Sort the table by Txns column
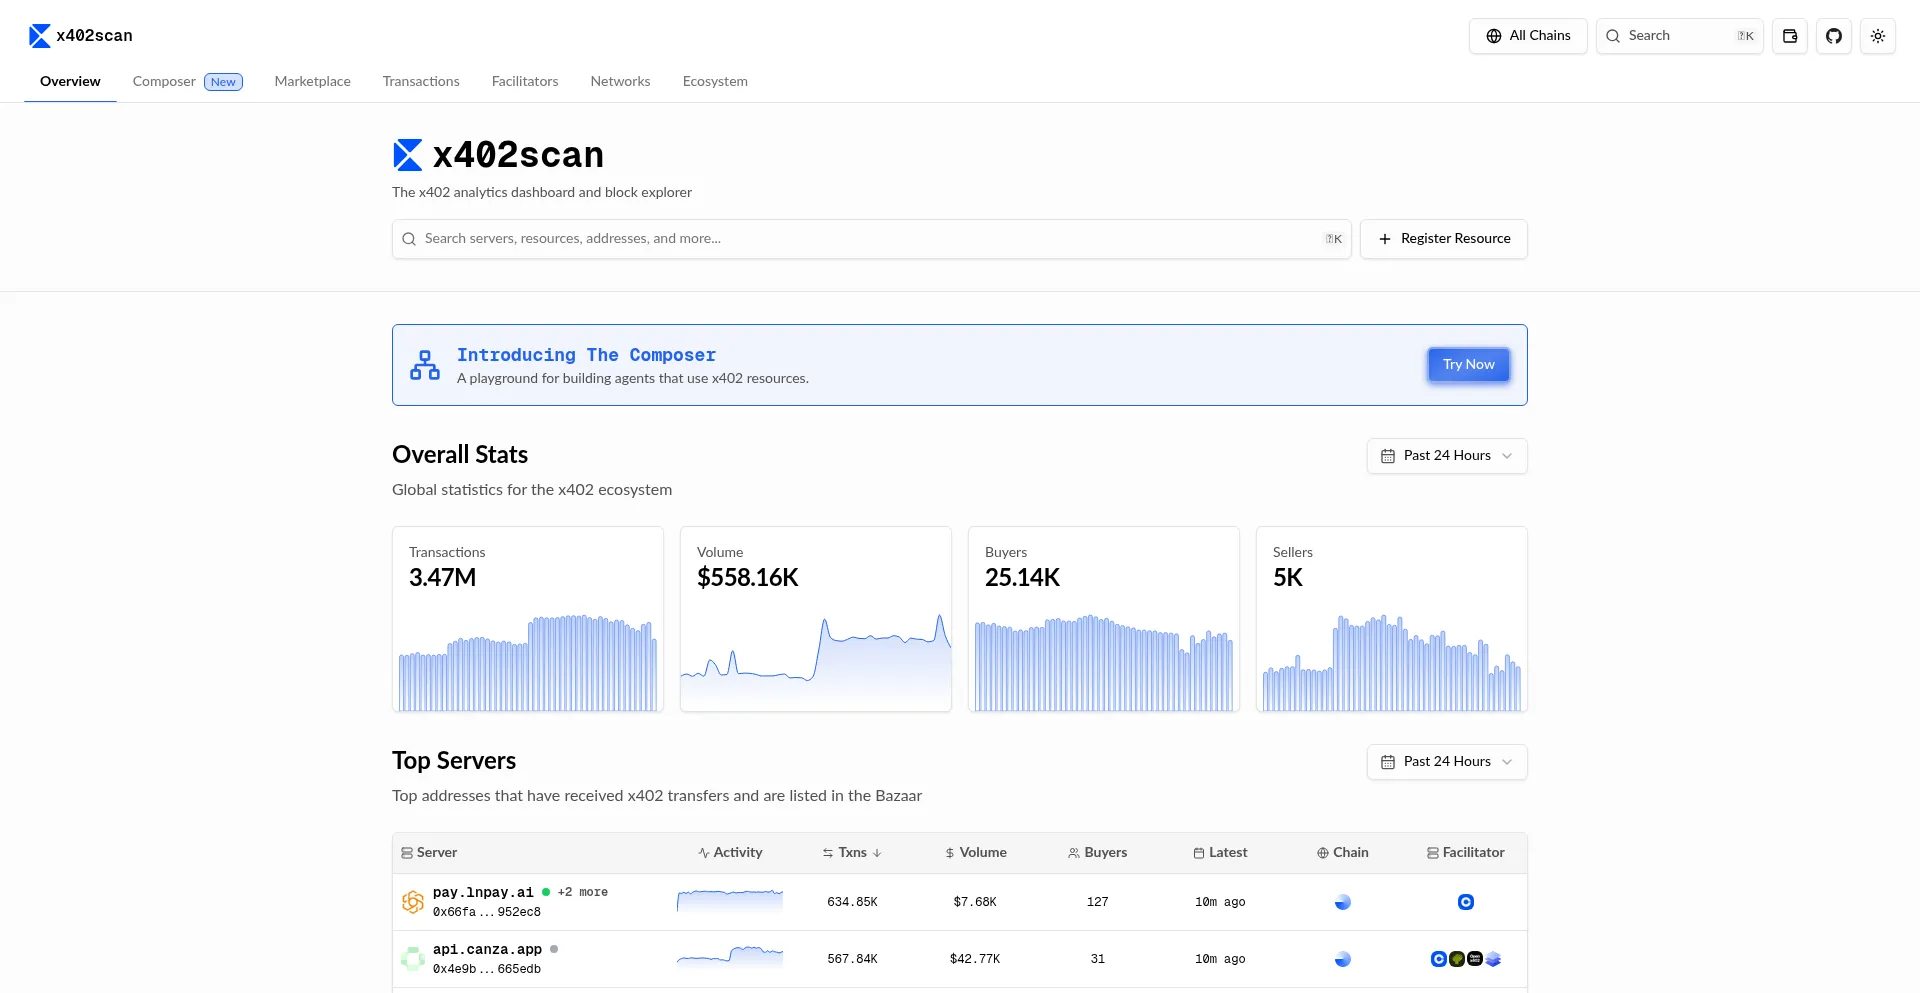 (x=852, y=853)
